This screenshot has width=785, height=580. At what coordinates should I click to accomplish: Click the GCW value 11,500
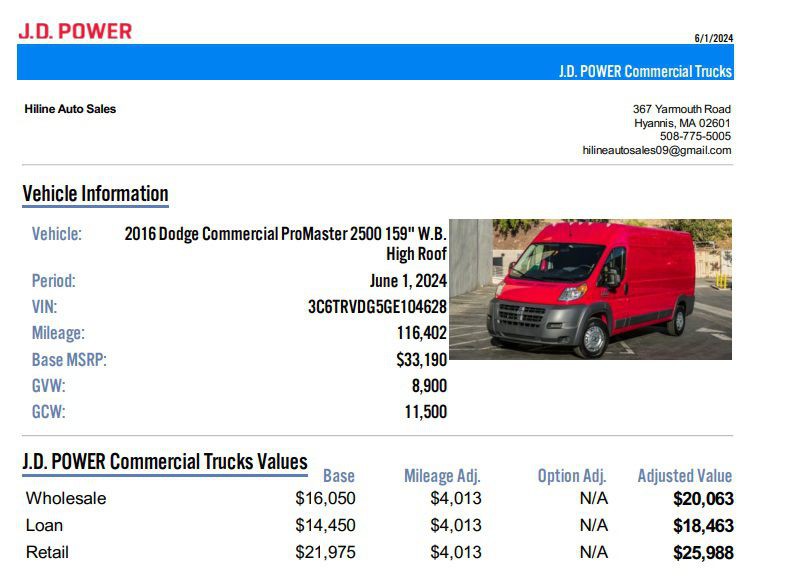coord(426,412)
